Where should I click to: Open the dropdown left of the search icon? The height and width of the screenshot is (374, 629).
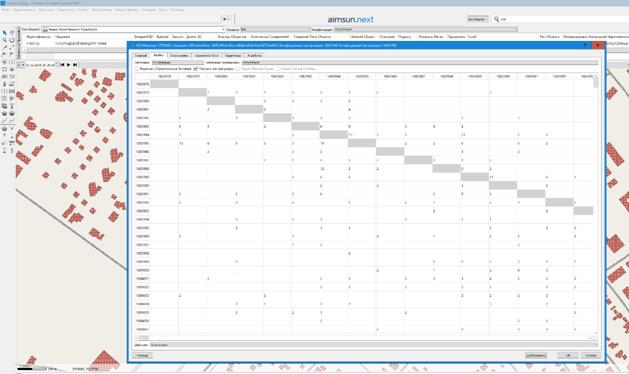(x=477, y=19)
